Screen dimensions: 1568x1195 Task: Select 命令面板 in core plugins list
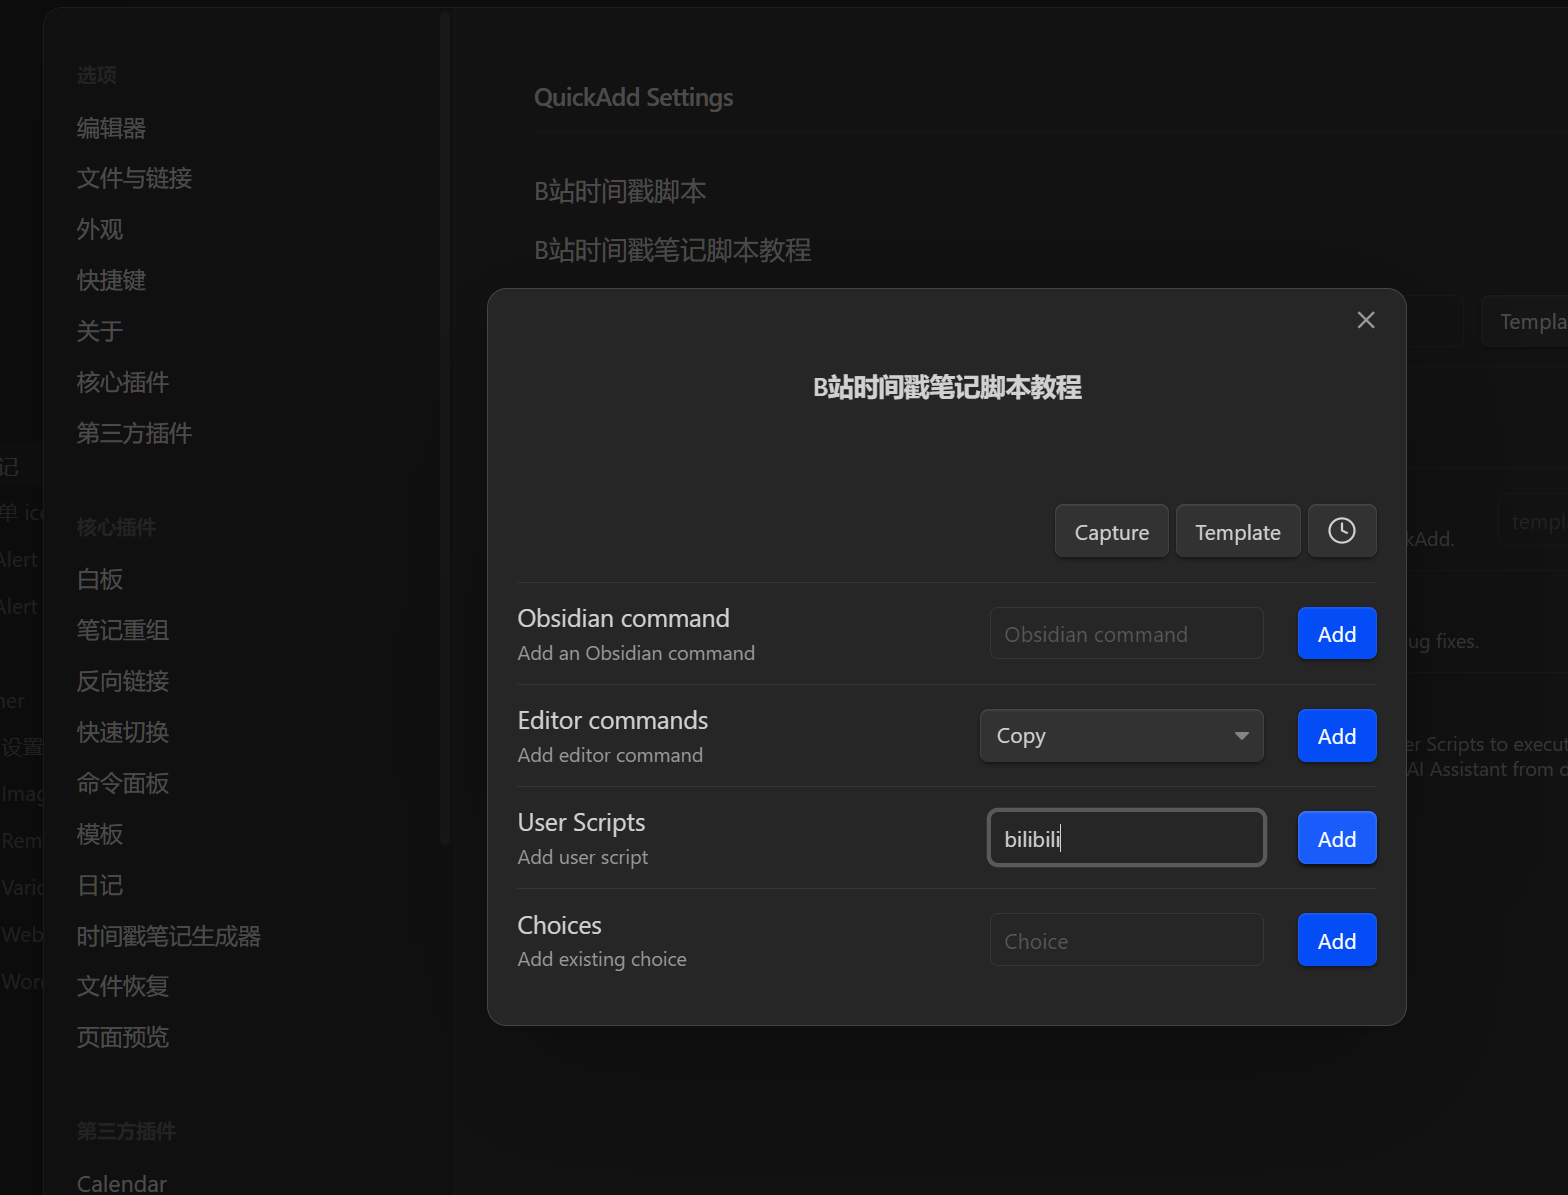(x=122, y=783)
